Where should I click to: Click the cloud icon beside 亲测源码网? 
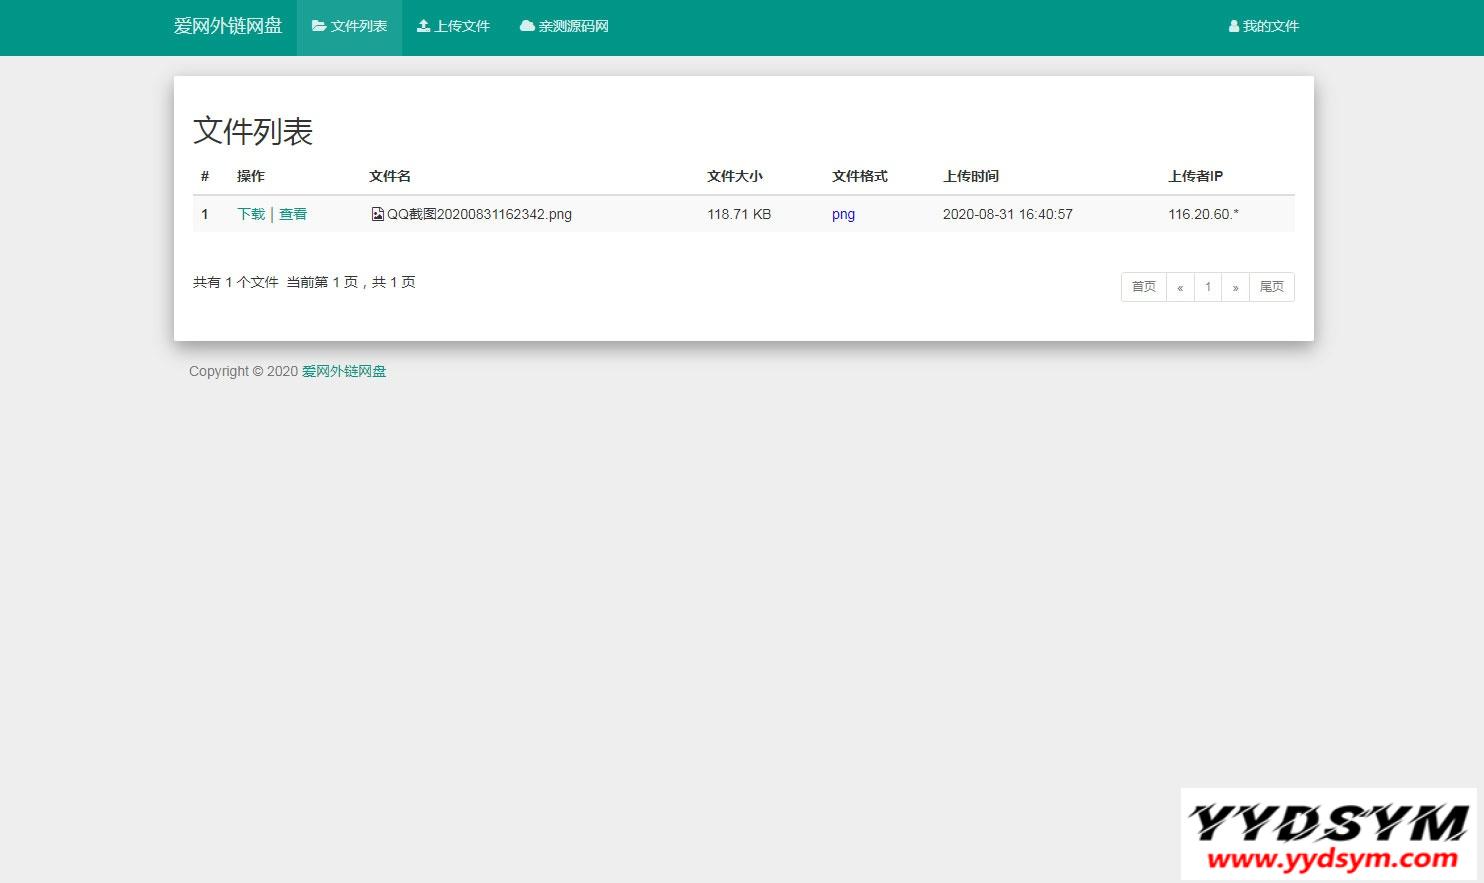527,26
